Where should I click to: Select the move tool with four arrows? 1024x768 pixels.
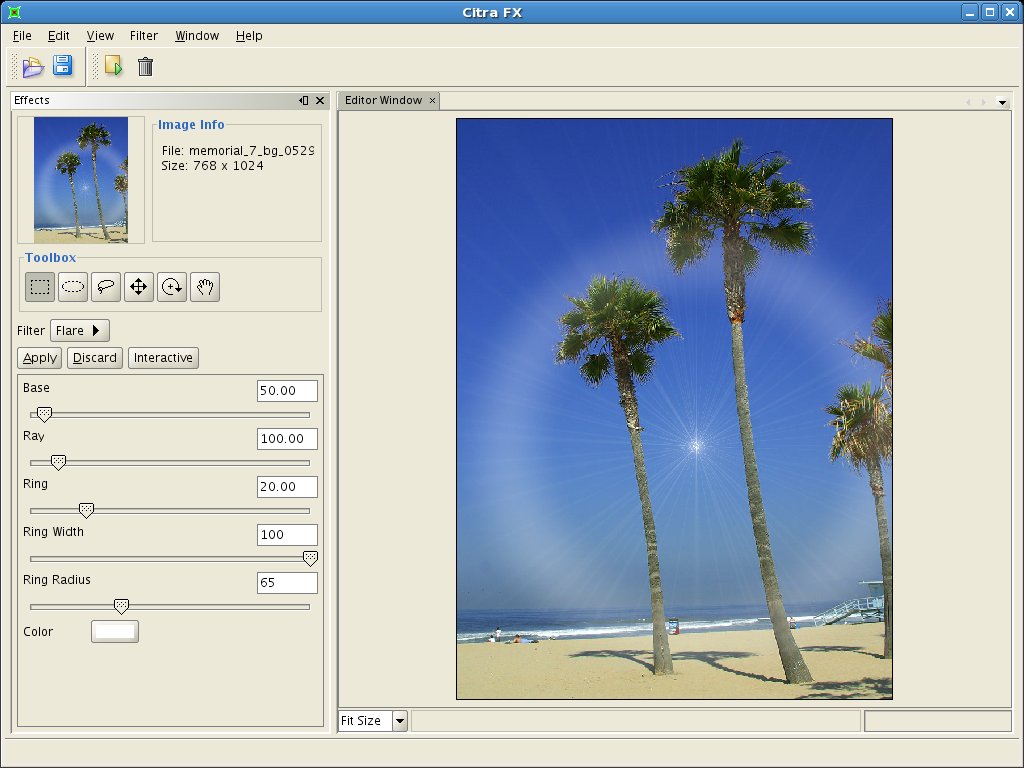[x=138, y=287]
